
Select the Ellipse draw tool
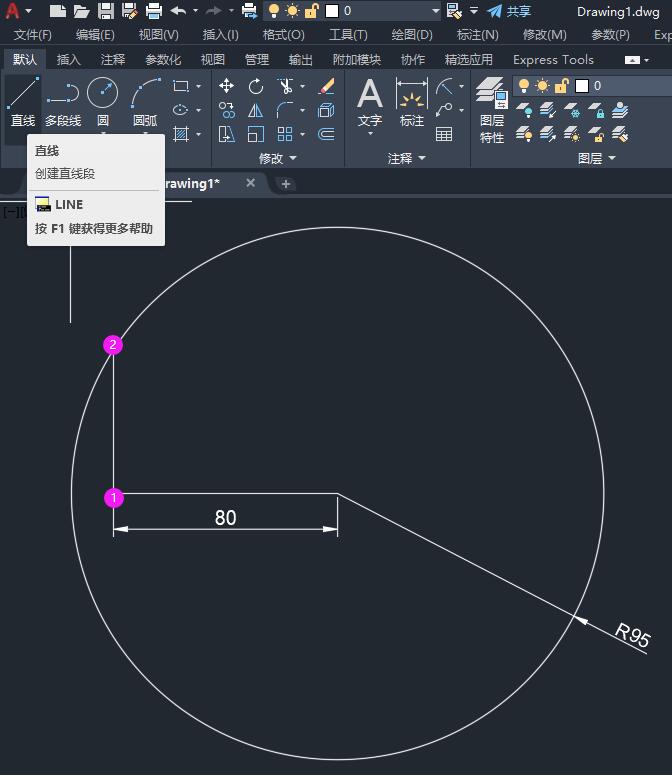pyautogui.click(x=181, y=110)
